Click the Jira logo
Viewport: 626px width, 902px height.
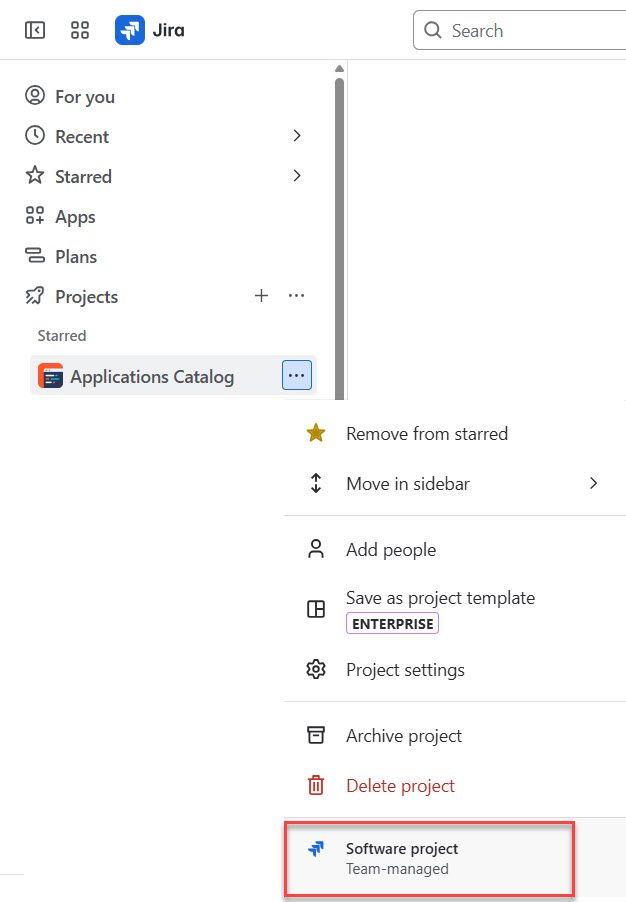coord(129,30)
